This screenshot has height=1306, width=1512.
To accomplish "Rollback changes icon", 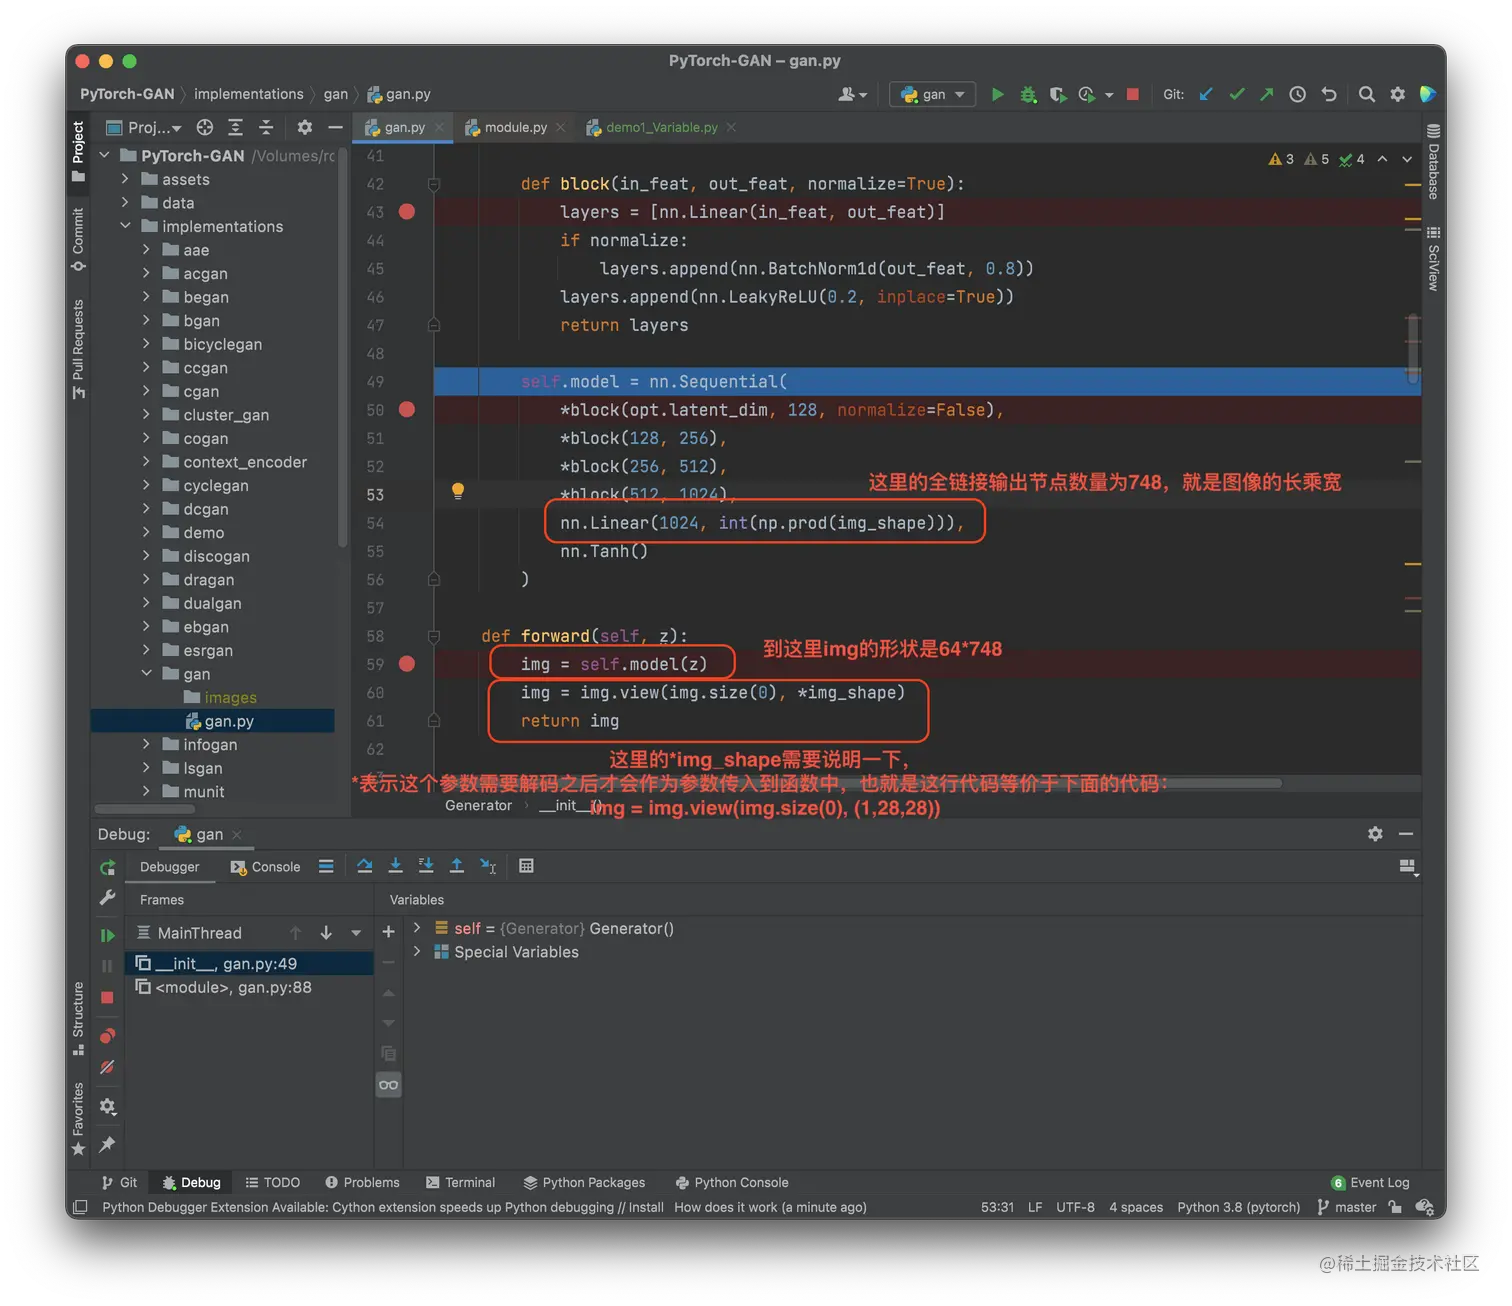I will 1329,94.
